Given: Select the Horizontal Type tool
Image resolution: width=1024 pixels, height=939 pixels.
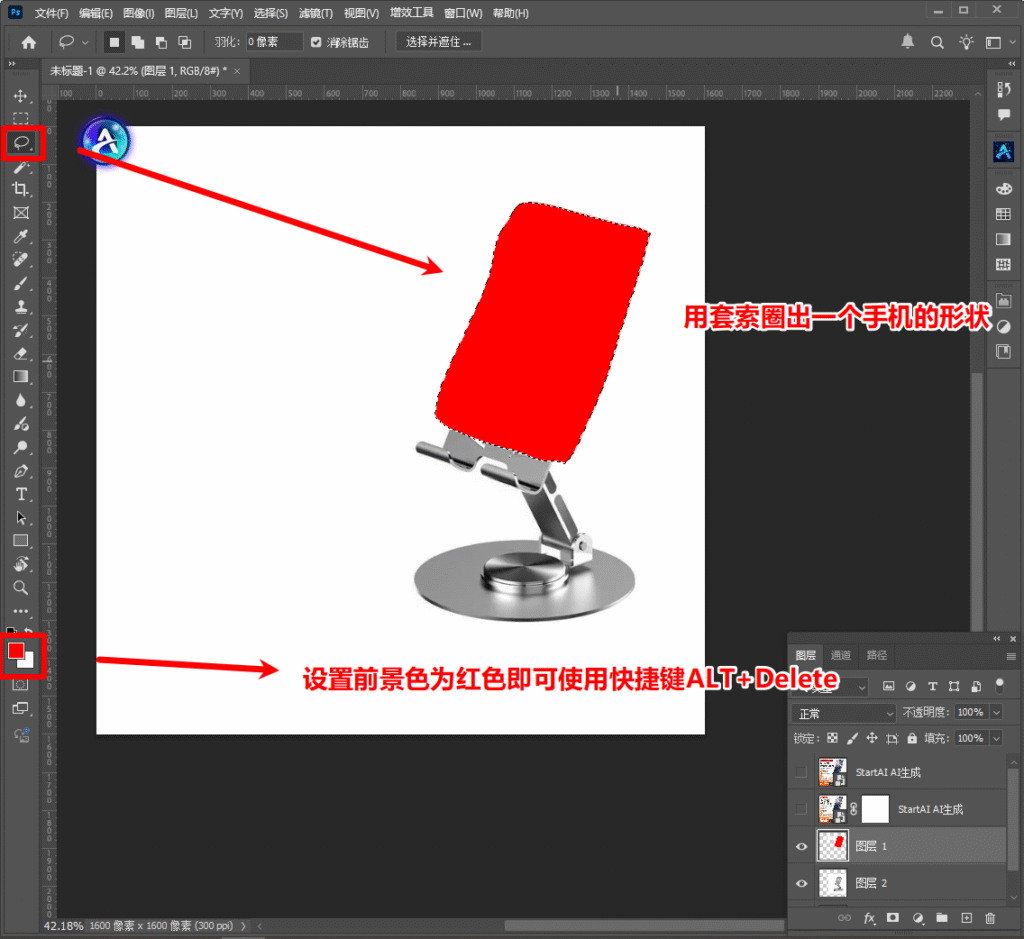Looking at the screenshot, I should coord(21,494).
